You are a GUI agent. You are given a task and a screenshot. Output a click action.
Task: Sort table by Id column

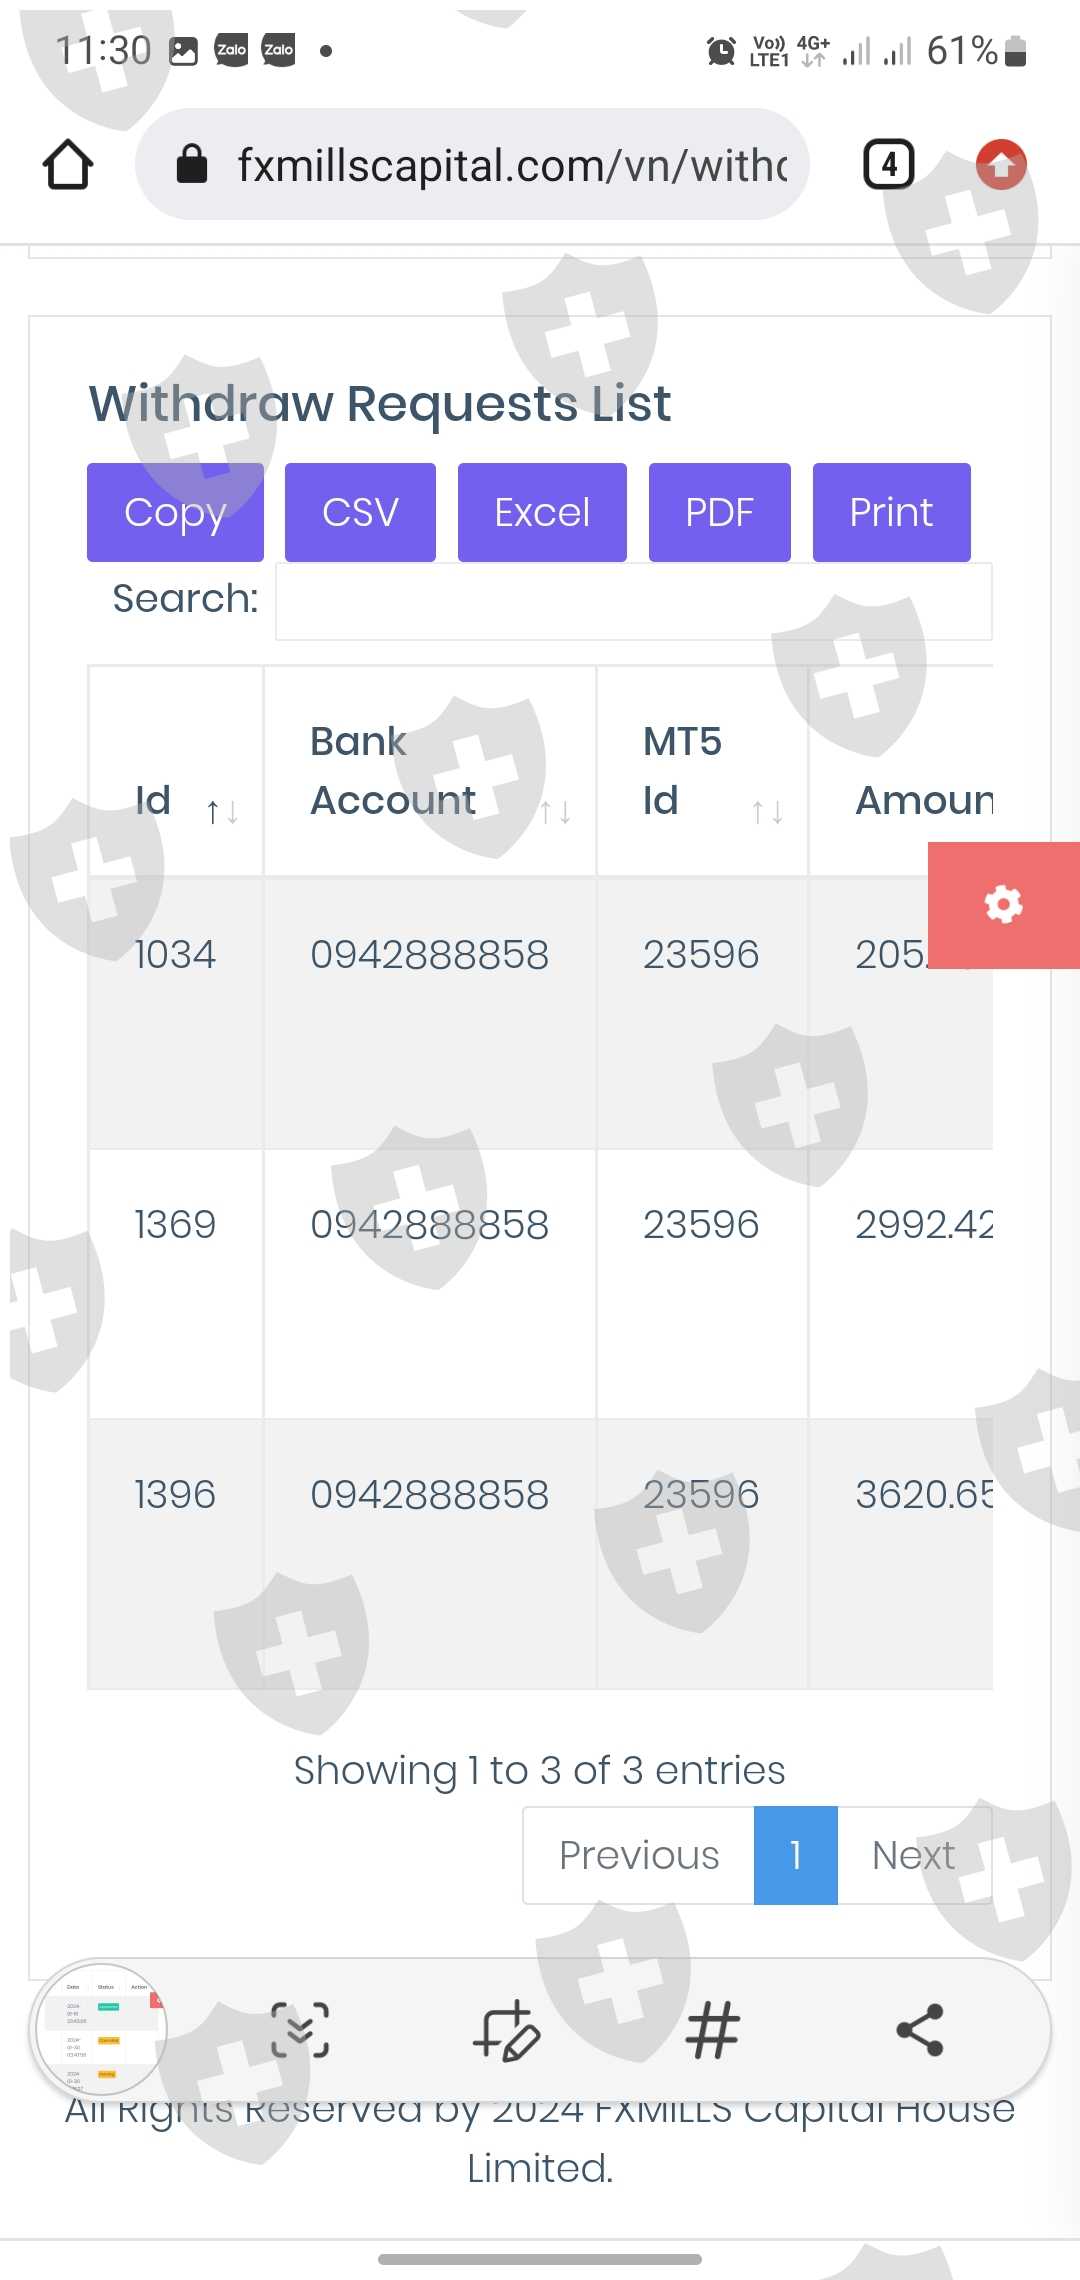pos(176,801)
